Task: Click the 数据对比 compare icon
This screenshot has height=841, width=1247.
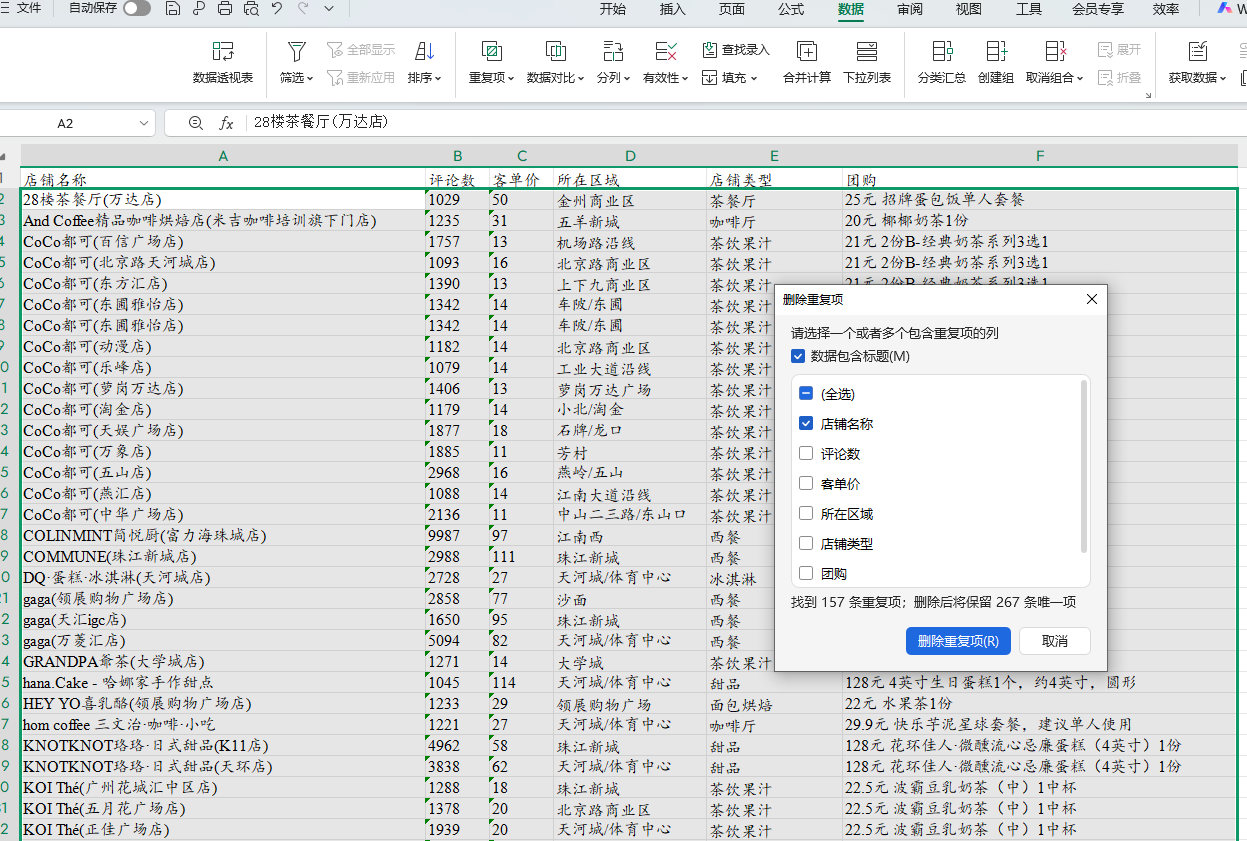Action: pos(555,52)
